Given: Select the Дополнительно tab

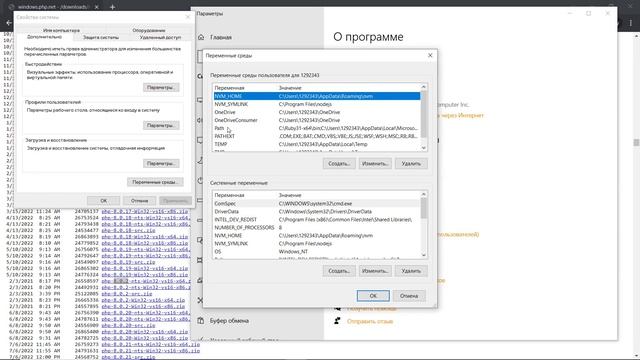Looking at the screenshot, I should pyautogui.click(x=44, y=37).
